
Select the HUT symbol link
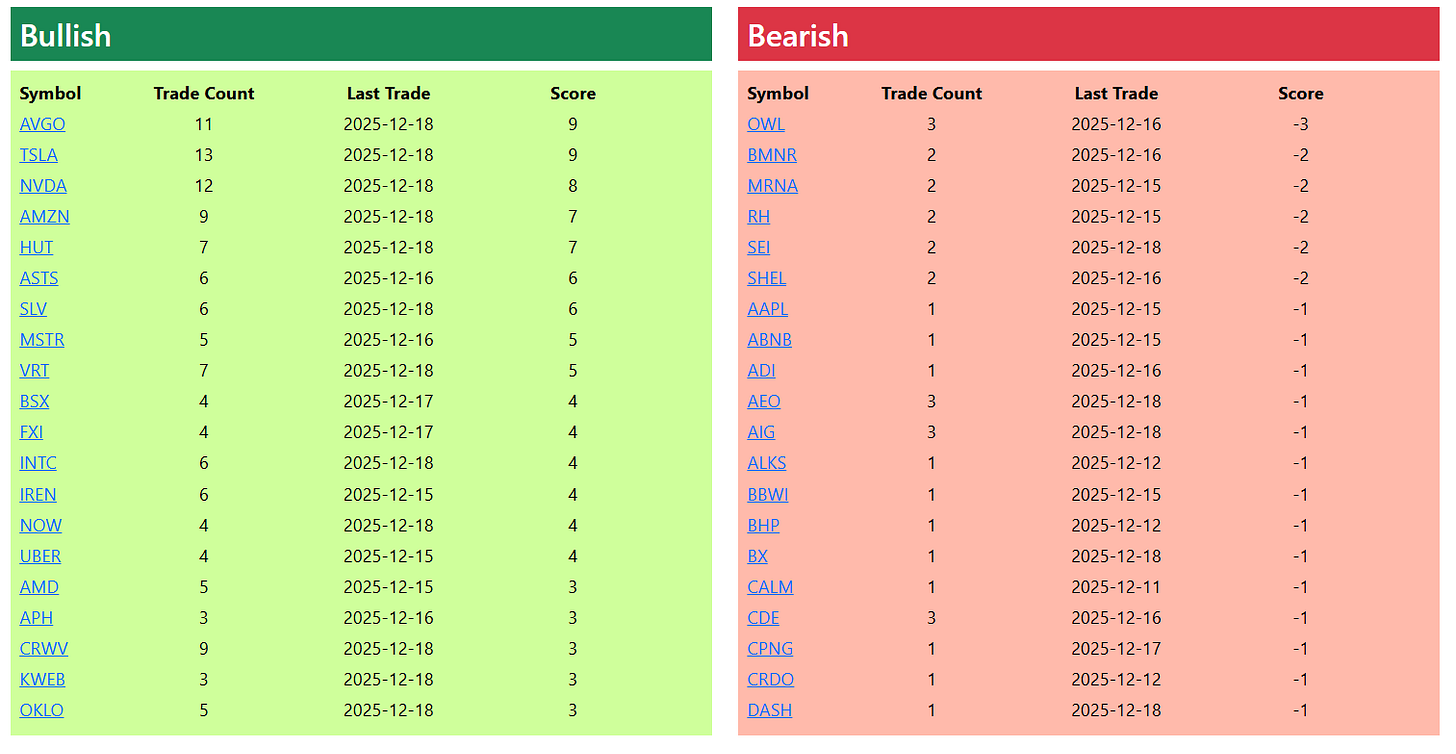(37, 248)
